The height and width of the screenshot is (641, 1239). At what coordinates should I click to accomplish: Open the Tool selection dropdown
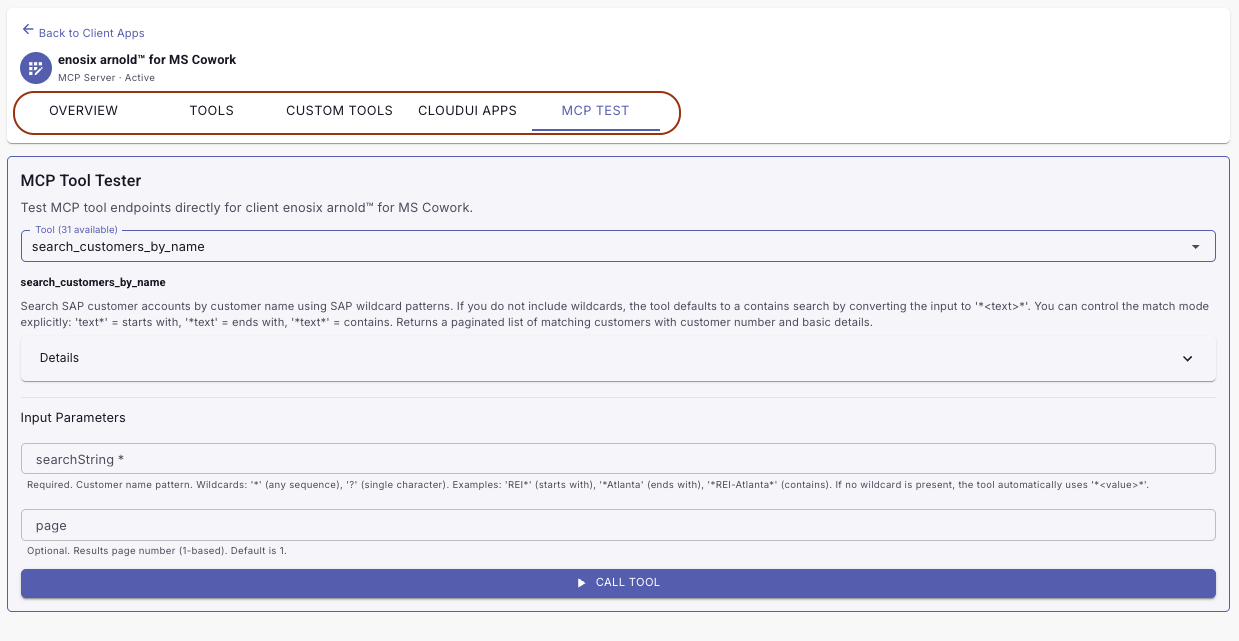click(x=618, y=246)
